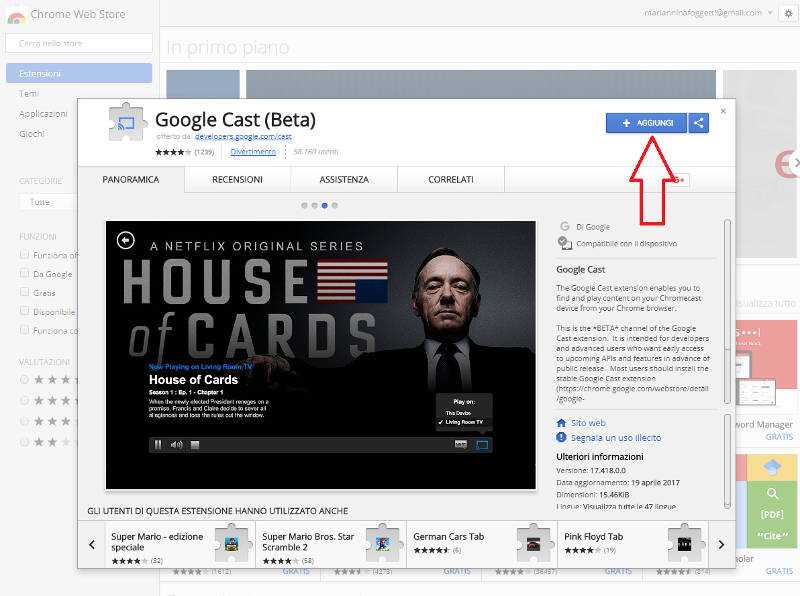This screenshot has height=596, width=800.
Task: Click the Cerca nello store search field
Action: [x=79, y=43]
